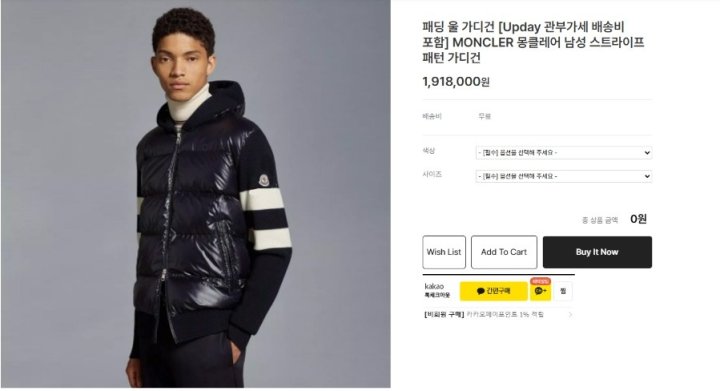The height and width of the screenshot is (391, 720).
Task: Open the [비회원 구매] 카카오페이포인트 link
Action: click(x=484, y=315)
